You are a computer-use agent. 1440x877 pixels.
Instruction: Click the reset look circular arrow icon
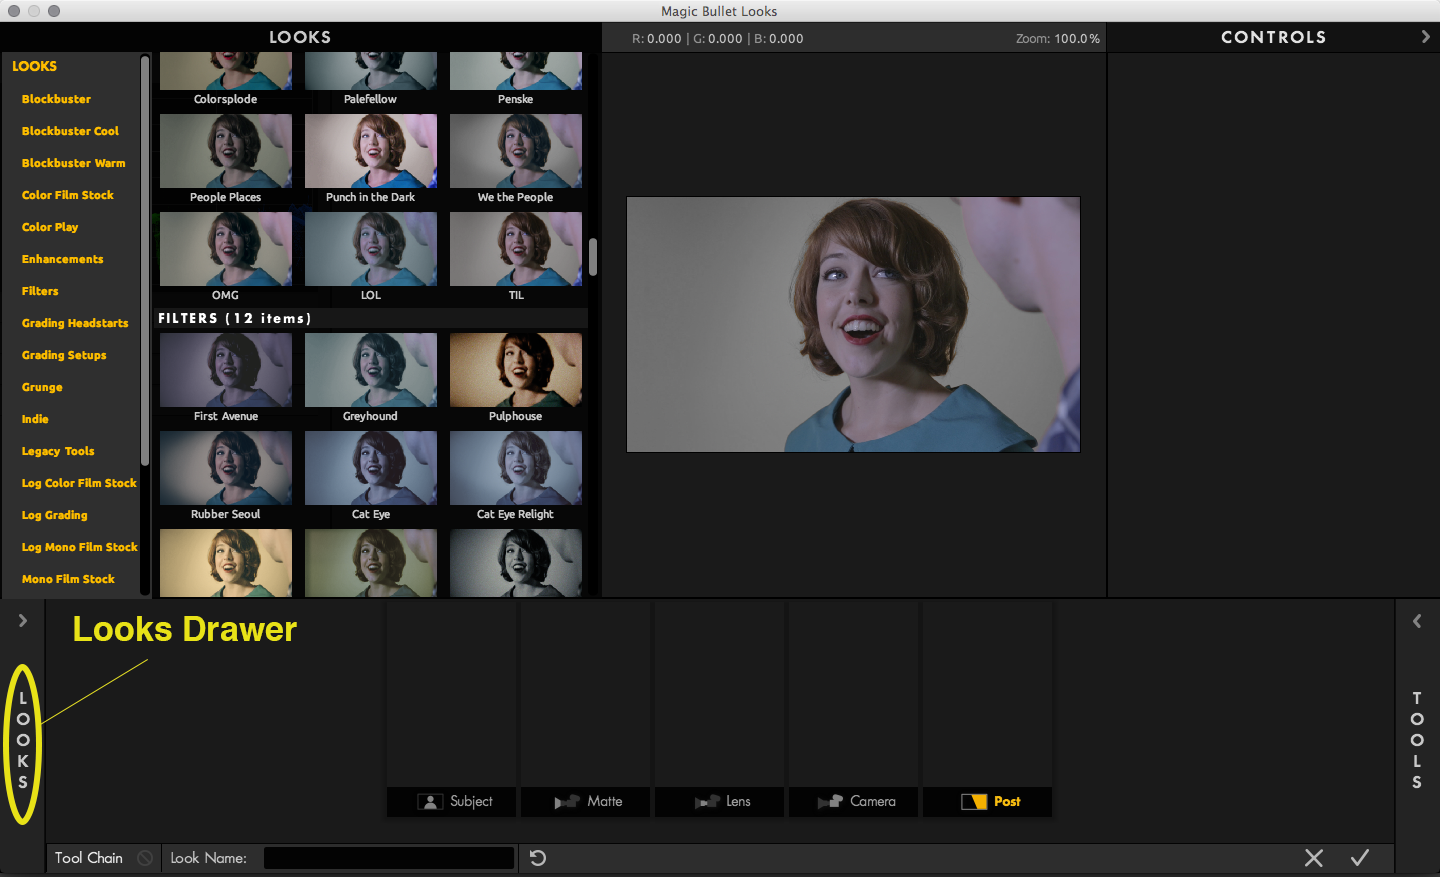tap(538, 858)
